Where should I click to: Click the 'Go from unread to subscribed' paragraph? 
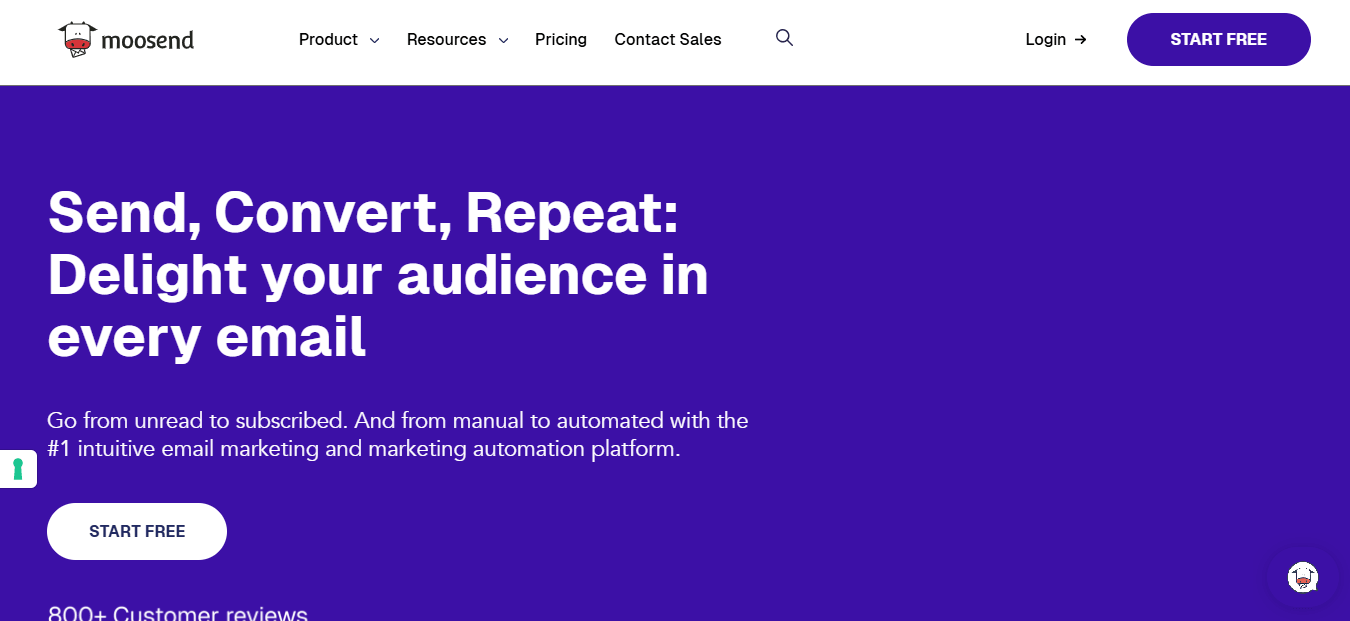point(398,435)
